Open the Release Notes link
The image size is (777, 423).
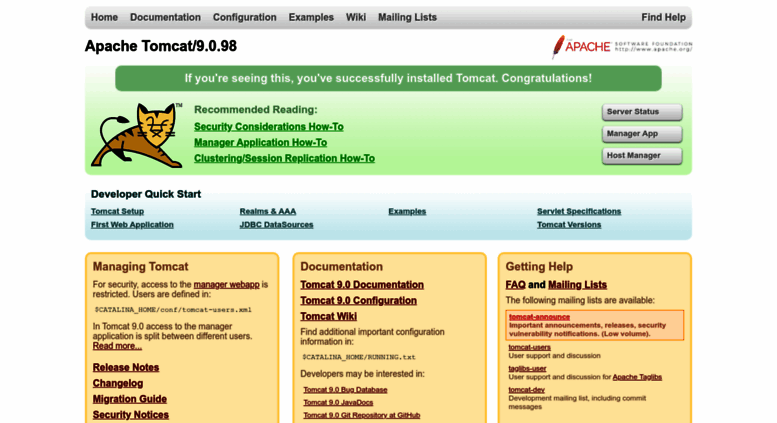(x=126, y=367)
